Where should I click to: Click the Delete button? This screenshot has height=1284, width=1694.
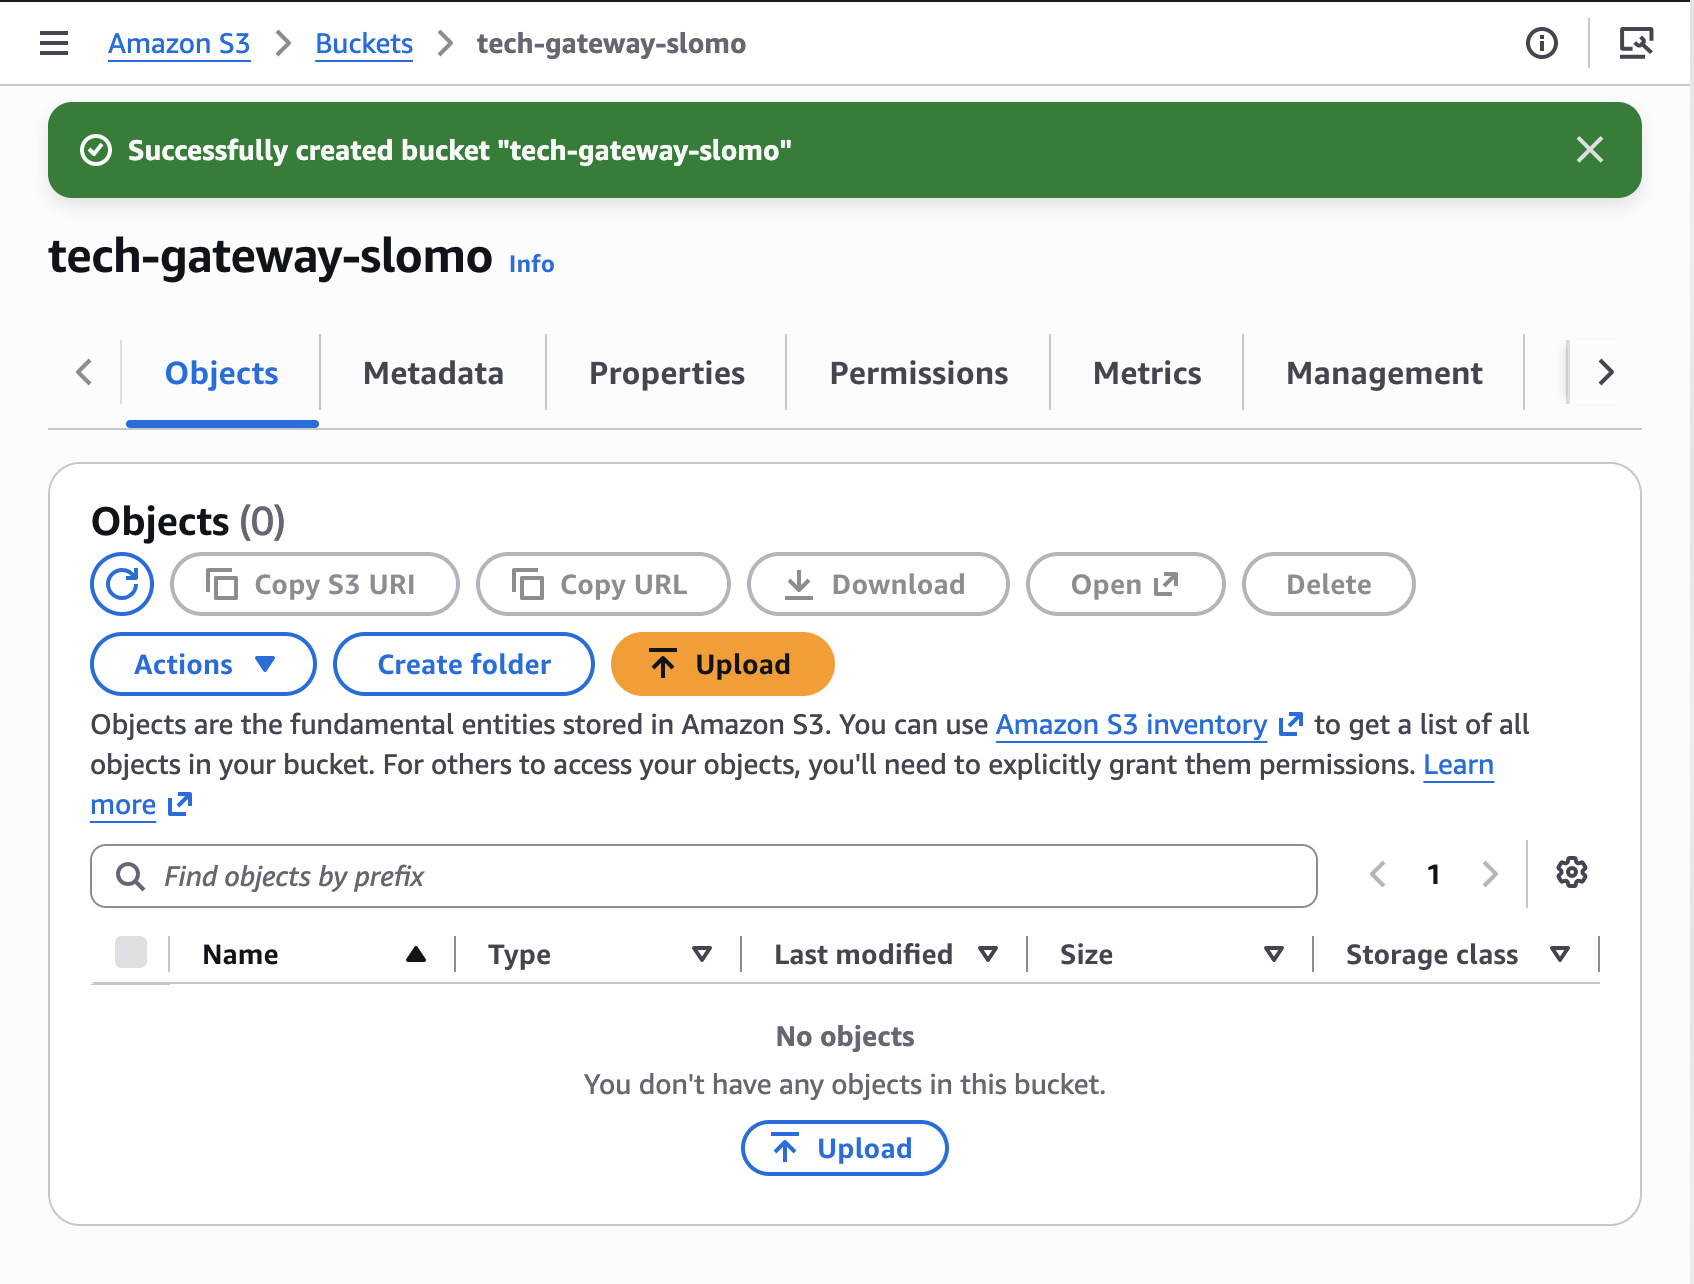click(1328, 584)
